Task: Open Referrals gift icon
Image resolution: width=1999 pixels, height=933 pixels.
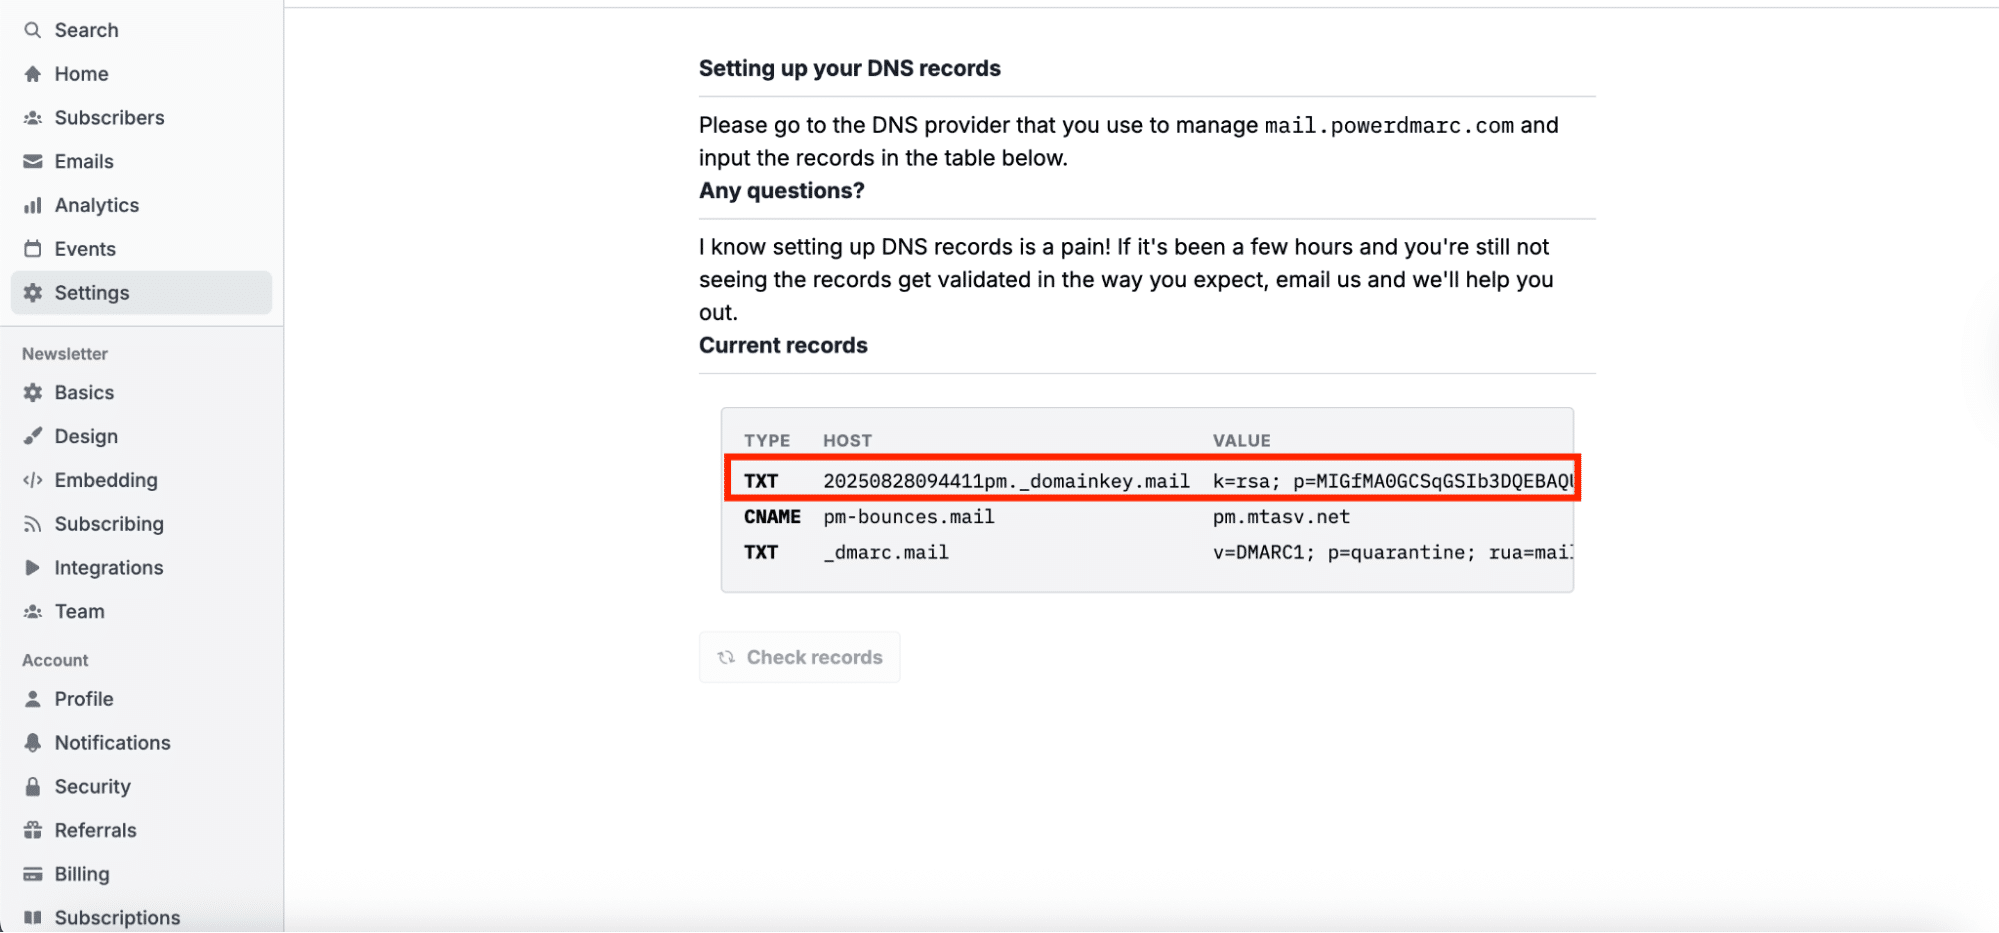Action: (33, 830)
